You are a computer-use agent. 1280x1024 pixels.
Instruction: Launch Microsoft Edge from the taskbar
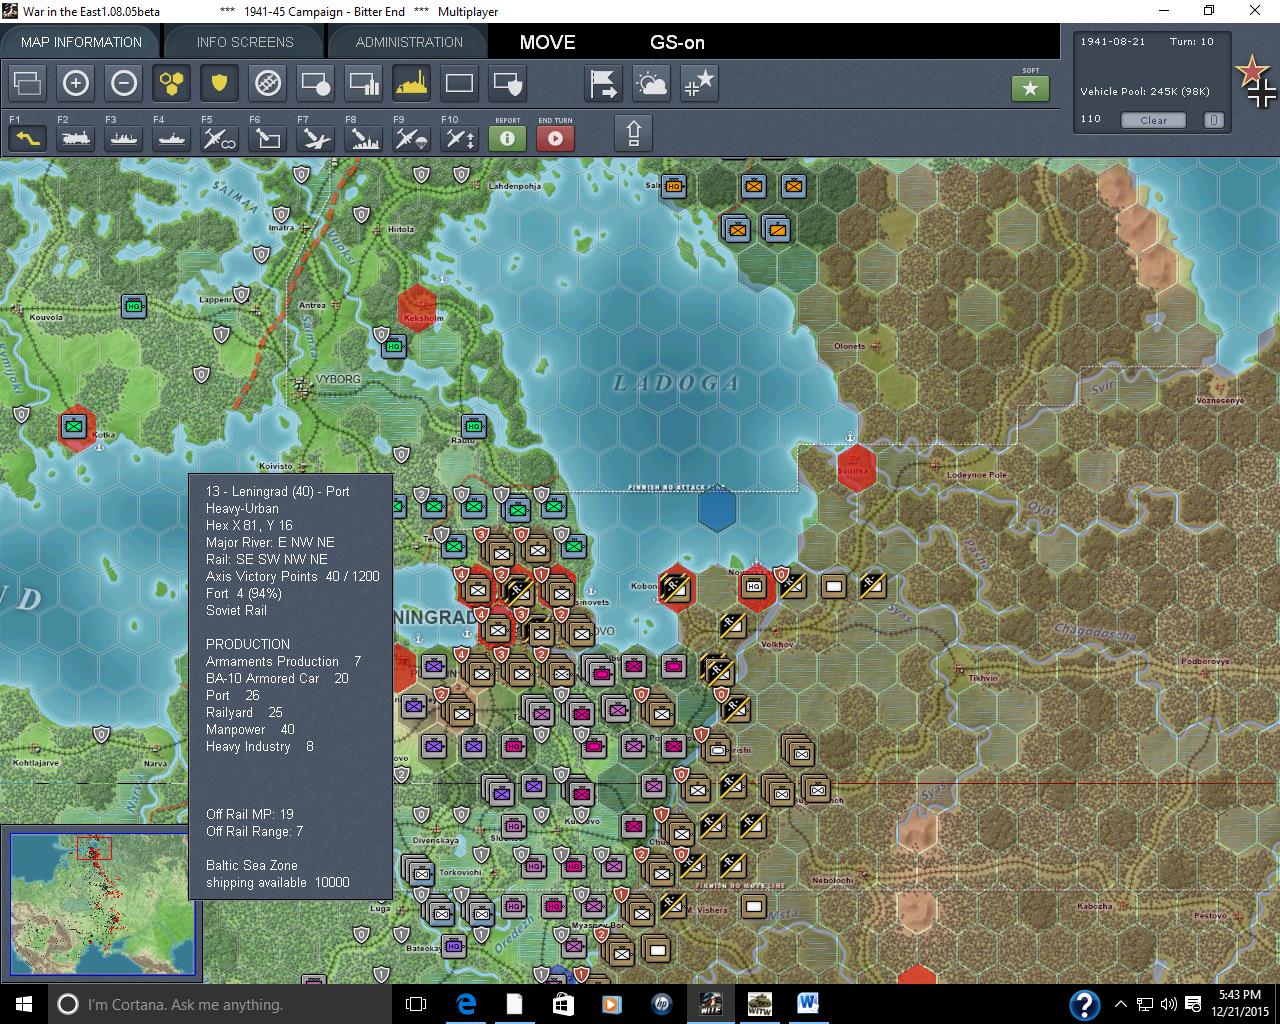pyautogui.click(x=466, y=1004)
